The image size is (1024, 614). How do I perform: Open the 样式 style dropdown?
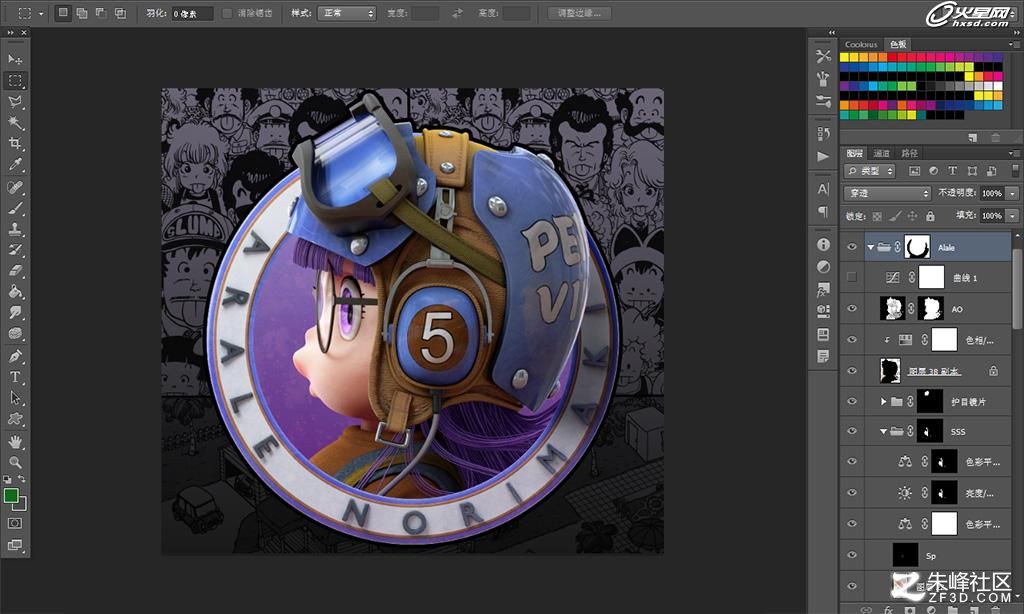pyautogui.click(x=347, y=13)
